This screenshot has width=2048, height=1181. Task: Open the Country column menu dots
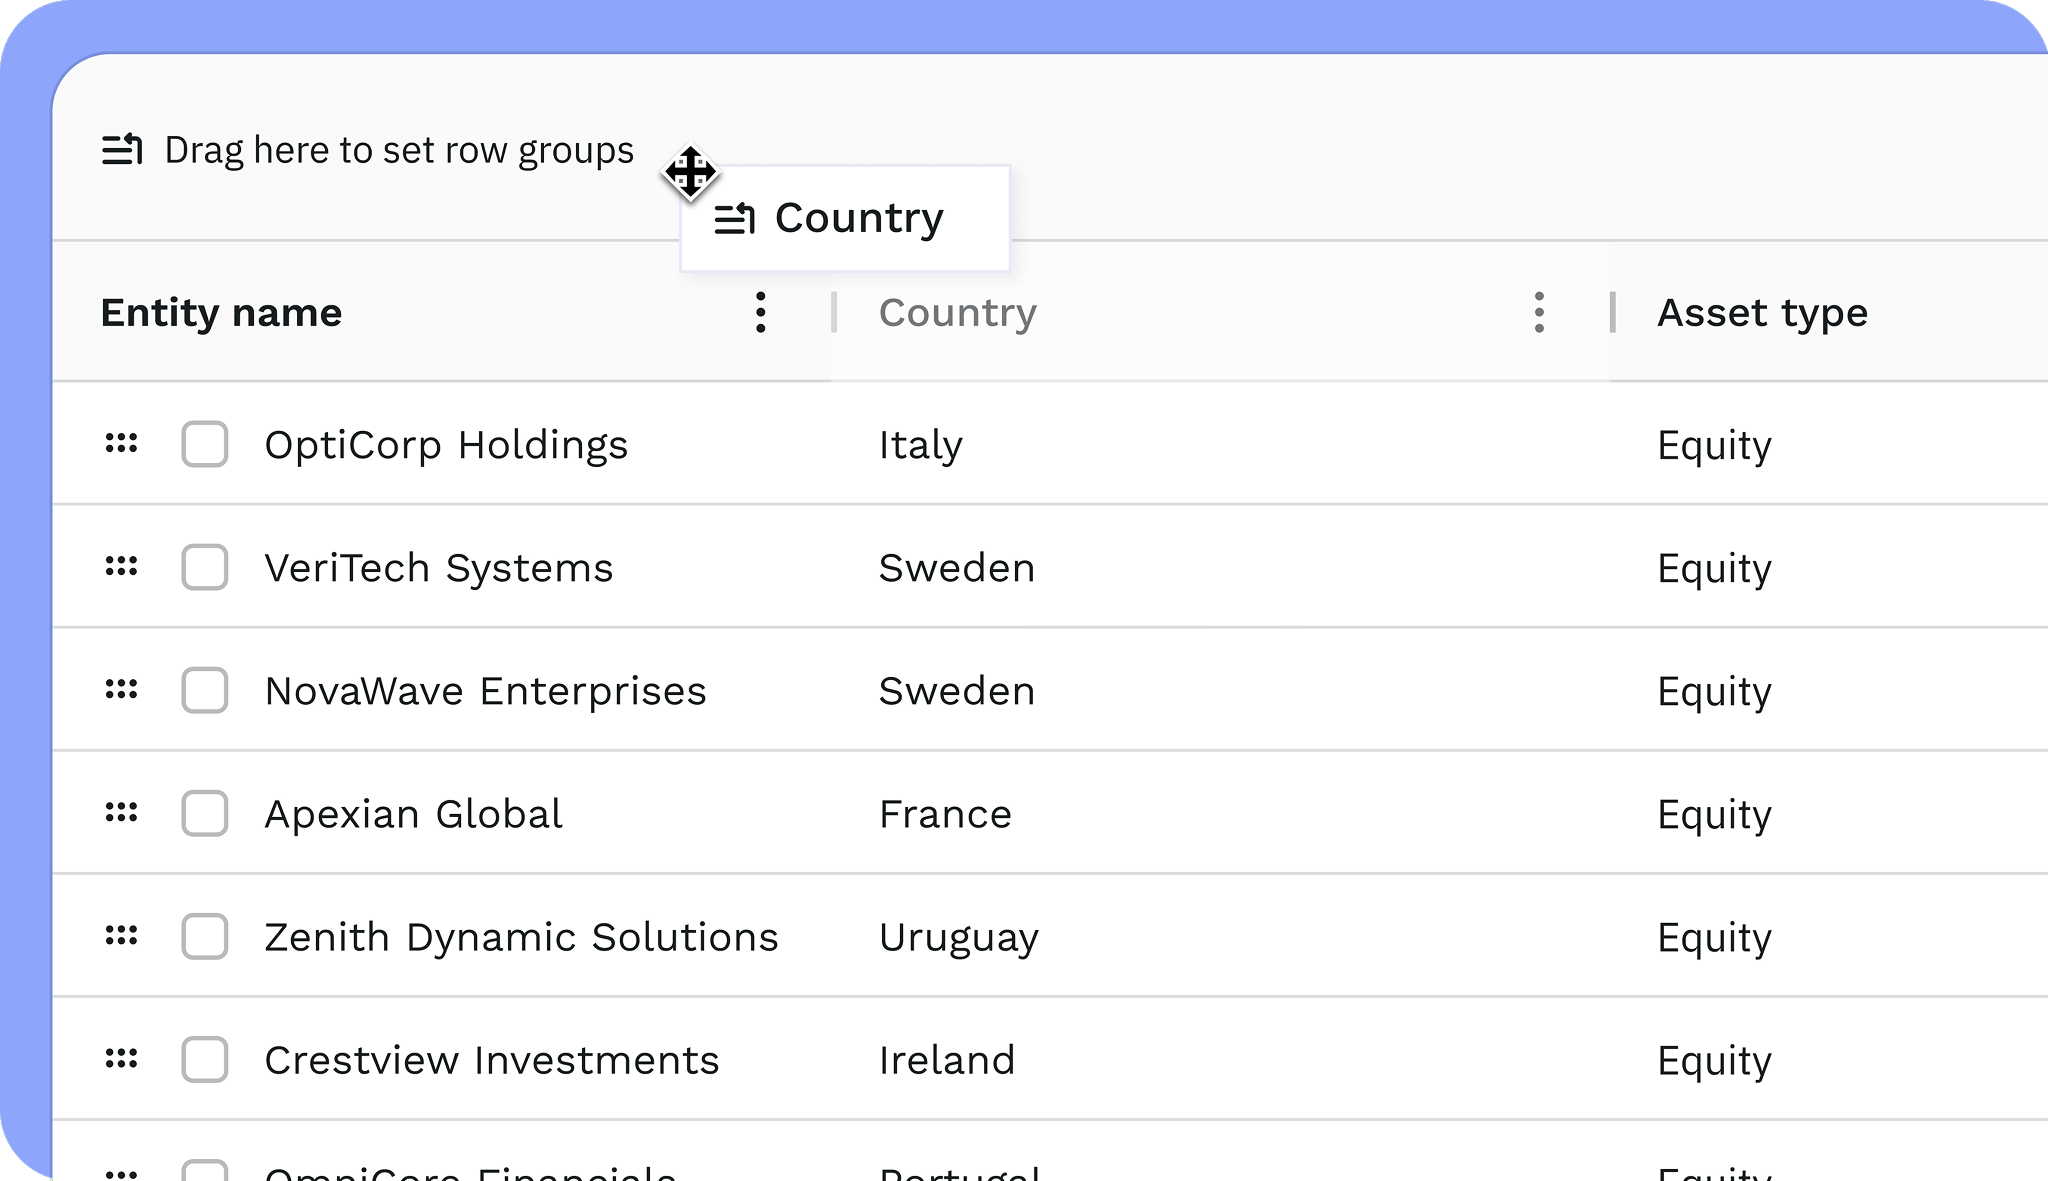tap(1539, 313)
